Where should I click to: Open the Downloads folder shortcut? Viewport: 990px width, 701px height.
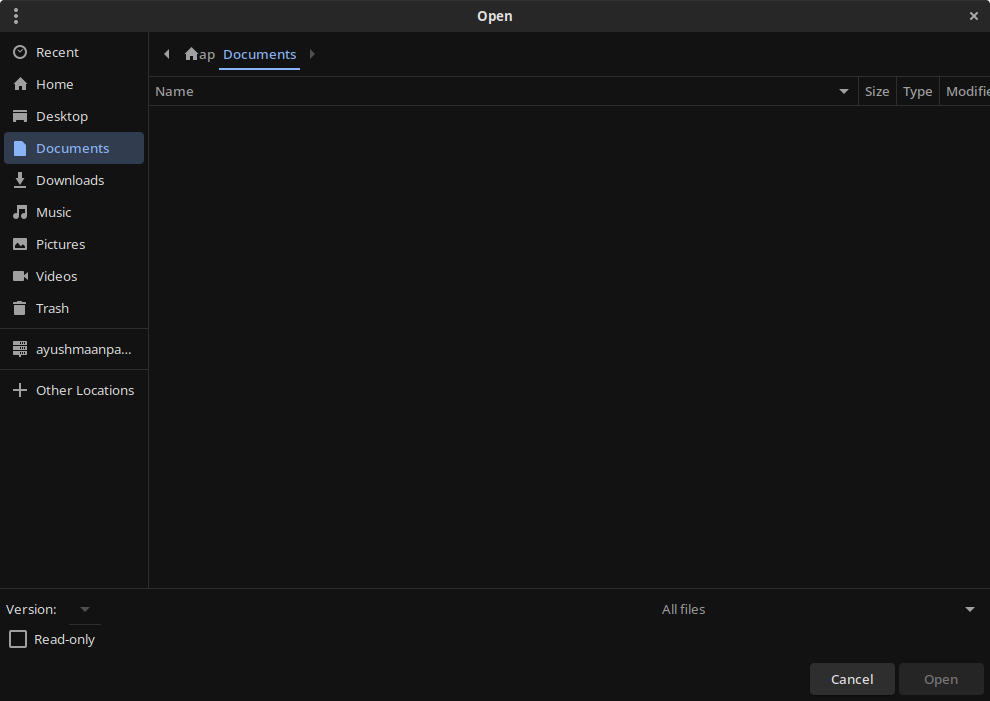click(x=74, y=180)
